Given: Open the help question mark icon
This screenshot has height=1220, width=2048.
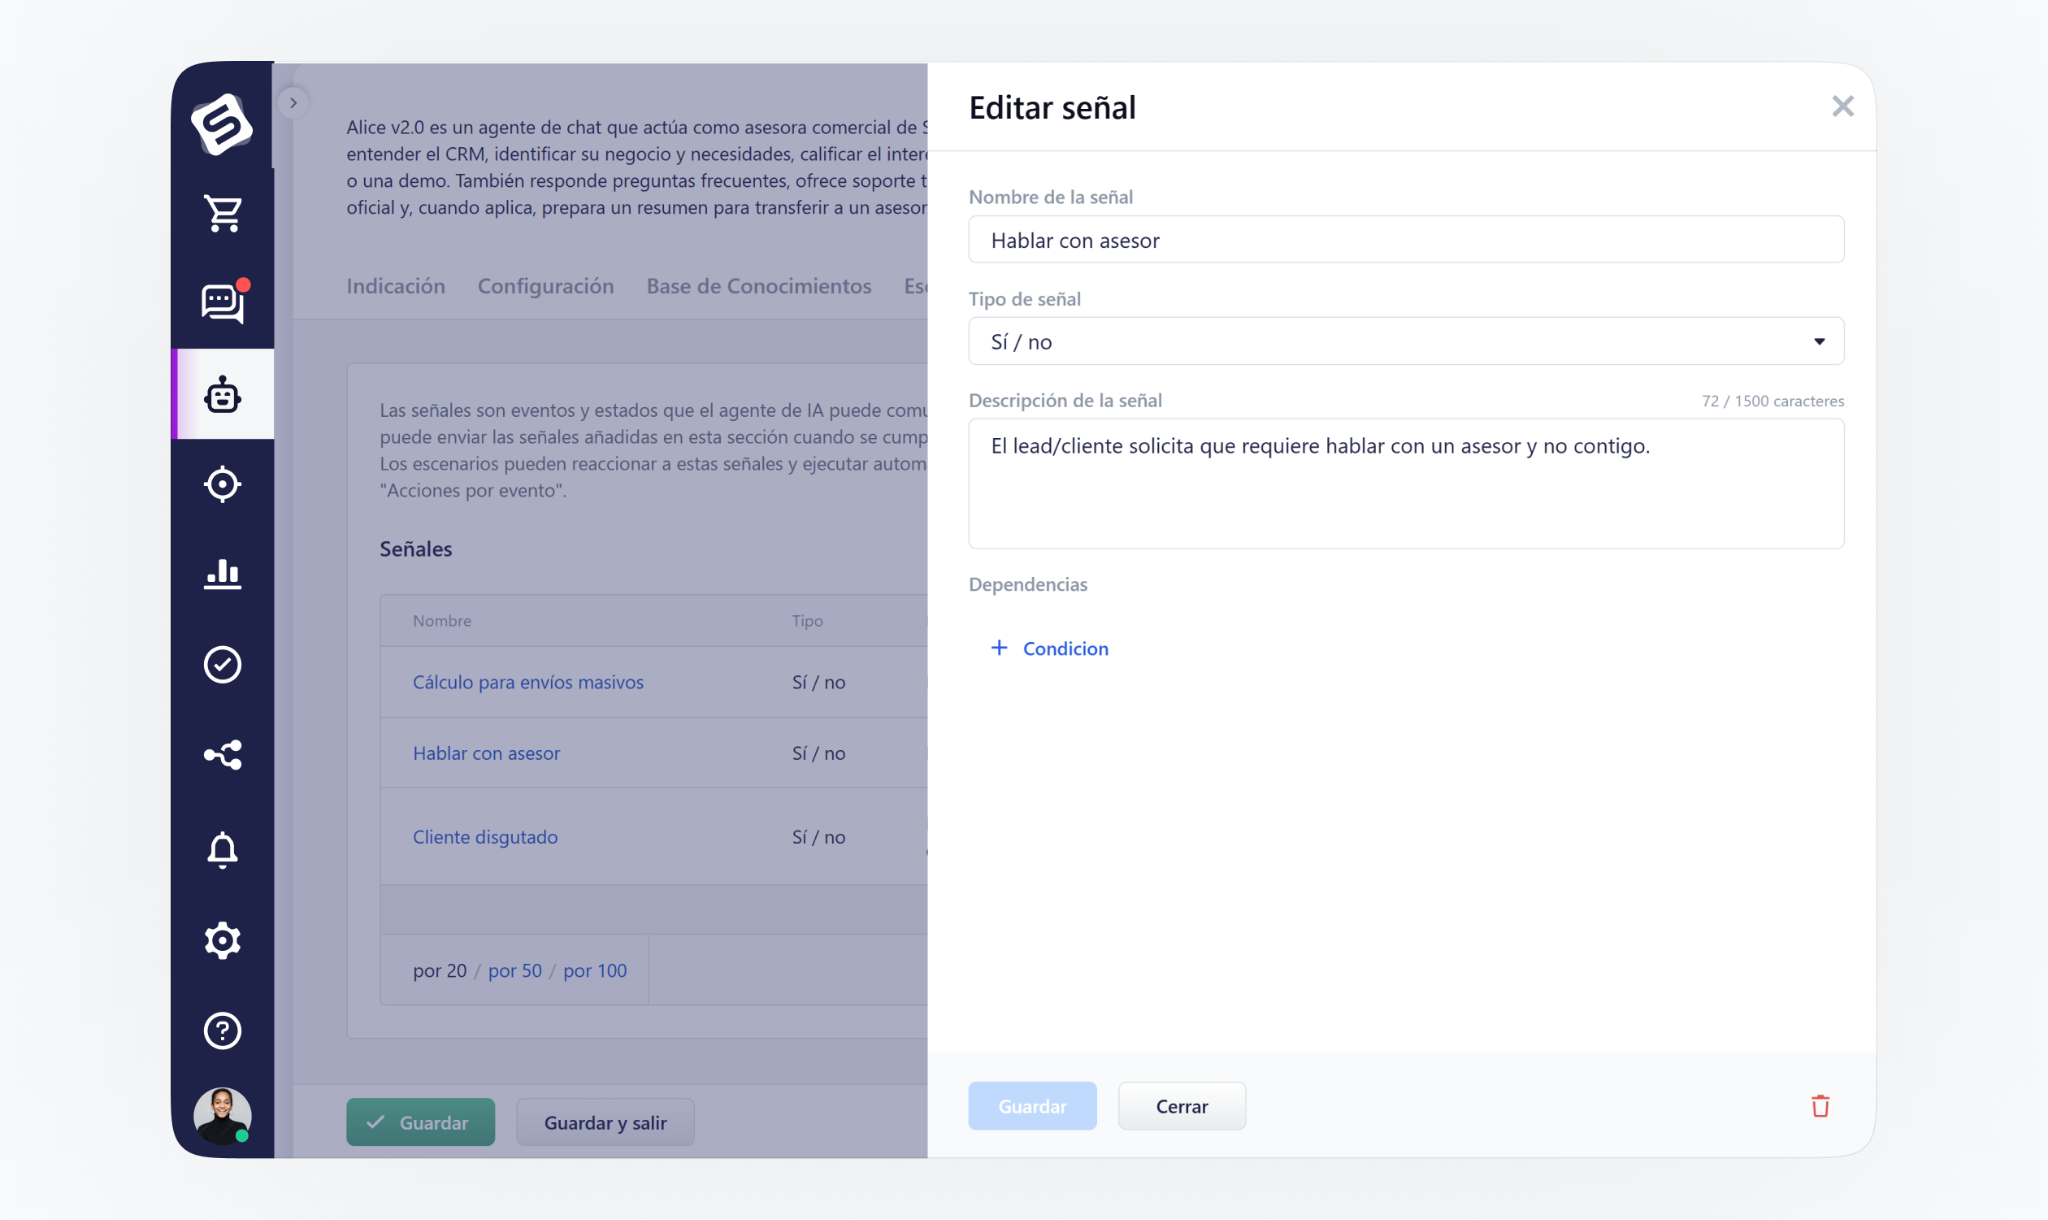Looking at the screenshot, I should pyautogui.click(x=222, y=1030).
